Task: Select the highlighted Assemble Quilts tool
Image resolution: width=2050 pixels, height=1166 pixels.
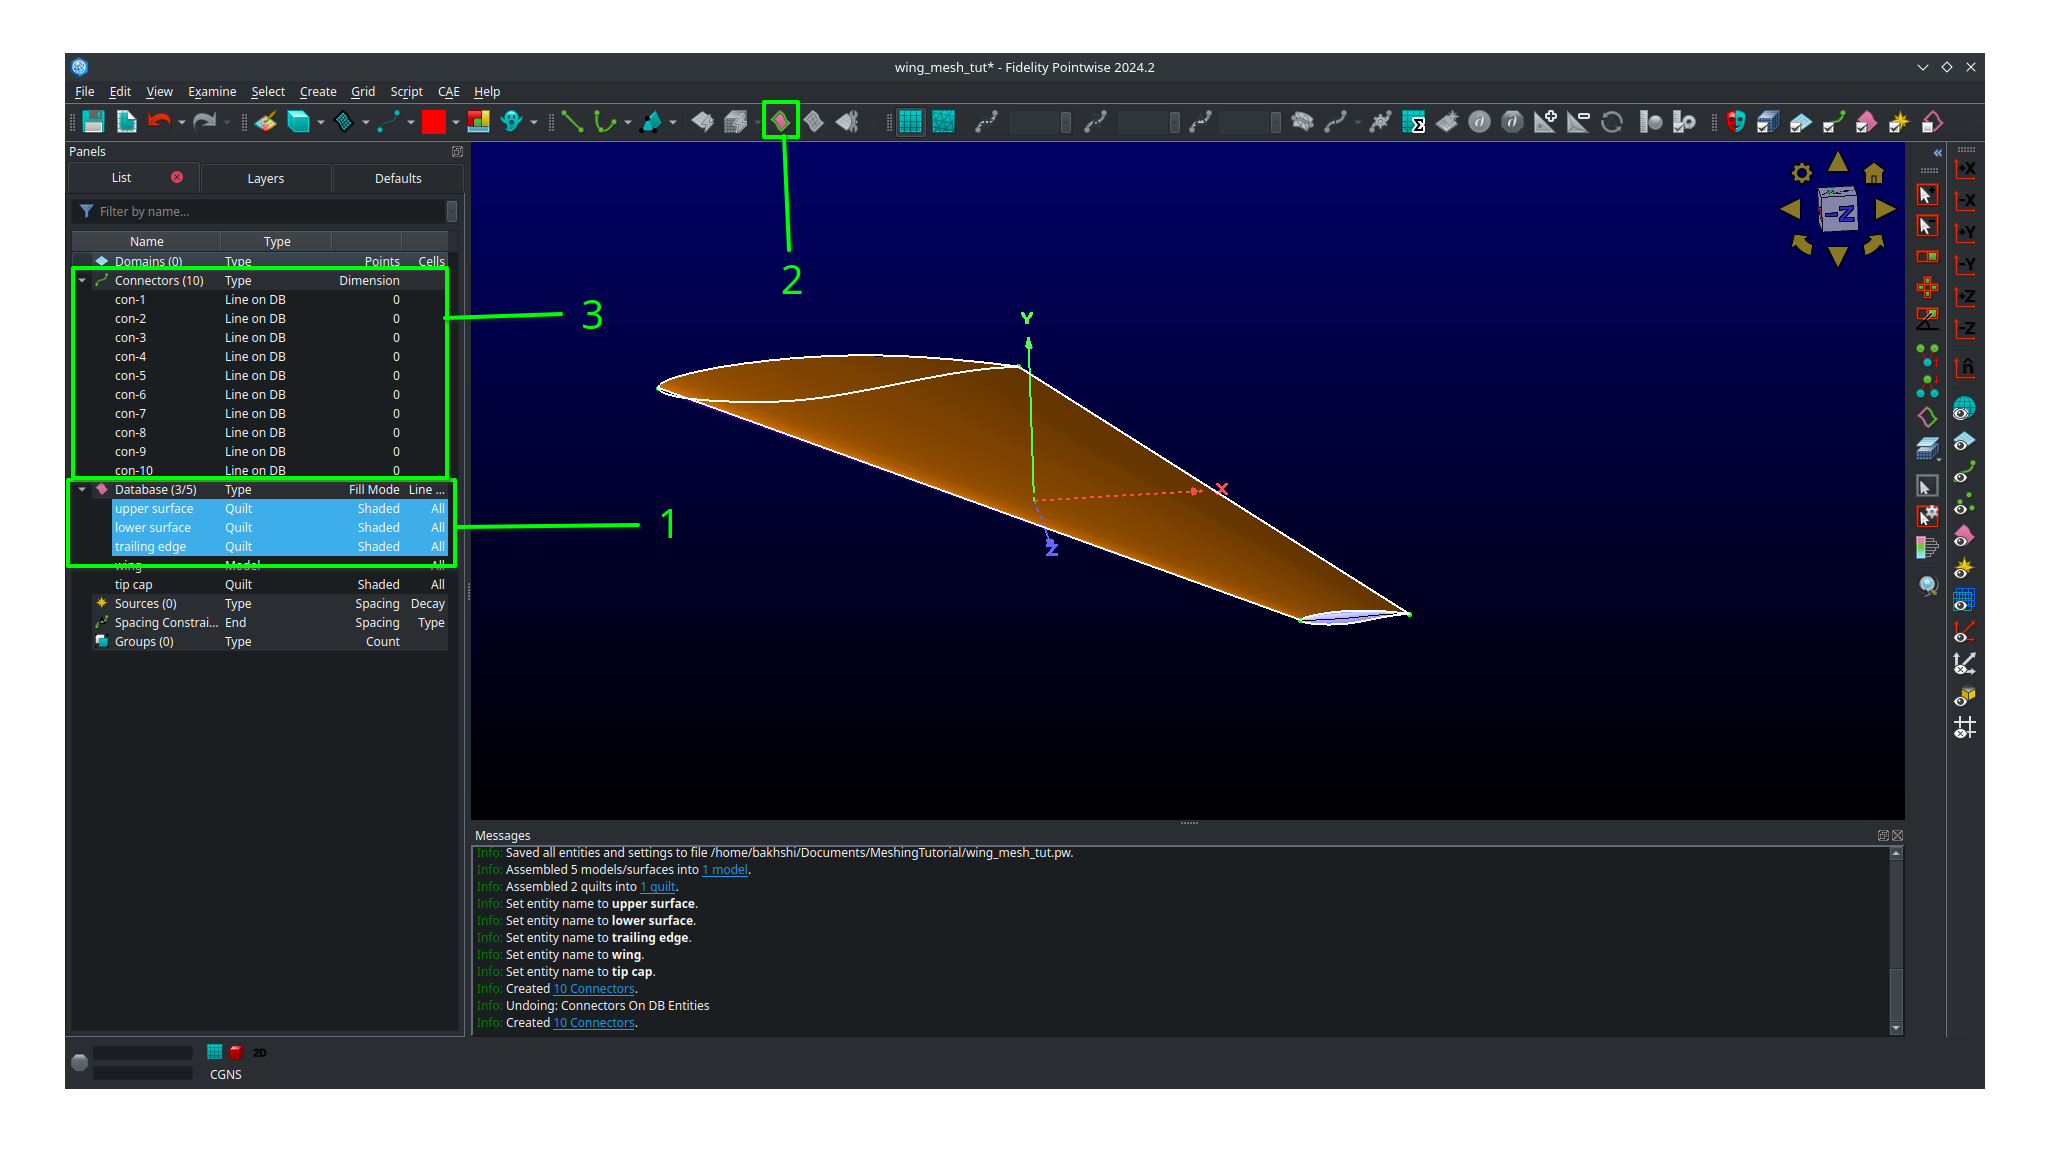Action: click(779, 118)
